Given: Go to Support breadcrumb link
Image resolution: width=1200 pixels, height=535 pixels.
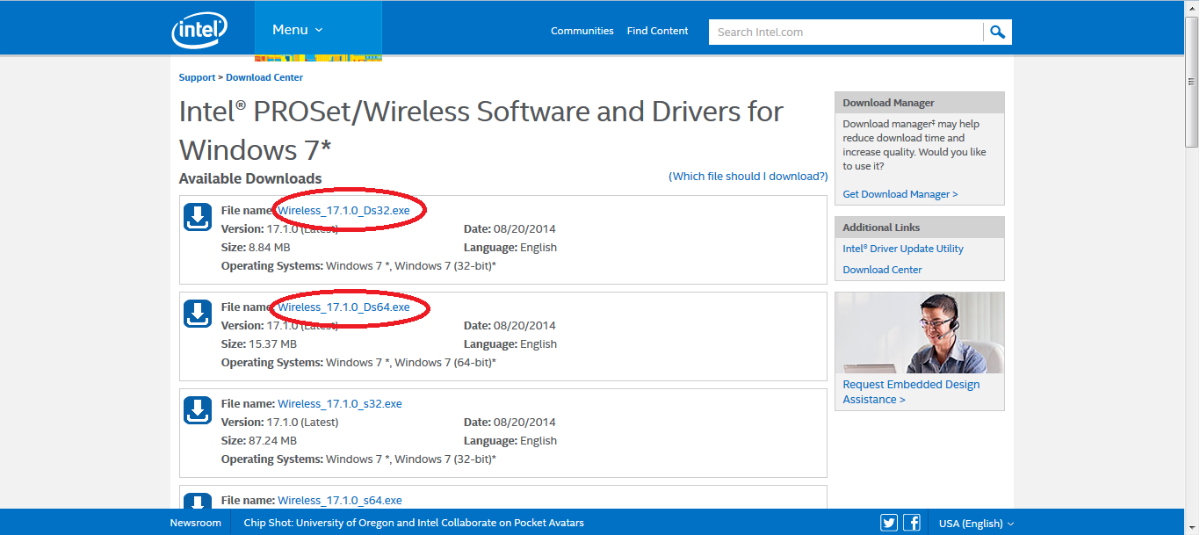Looking at the screenshot, I should (x=196, y=78).
